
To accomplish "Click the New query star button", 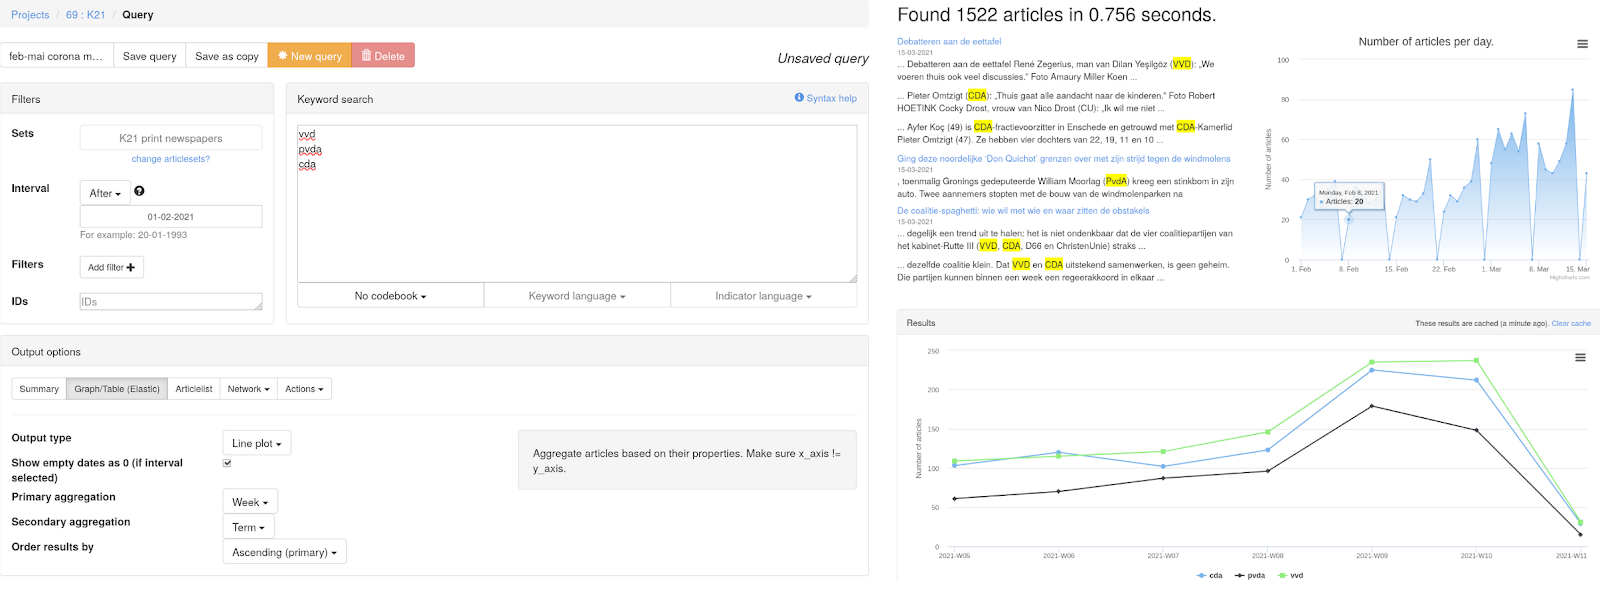I will pos(309,56).
